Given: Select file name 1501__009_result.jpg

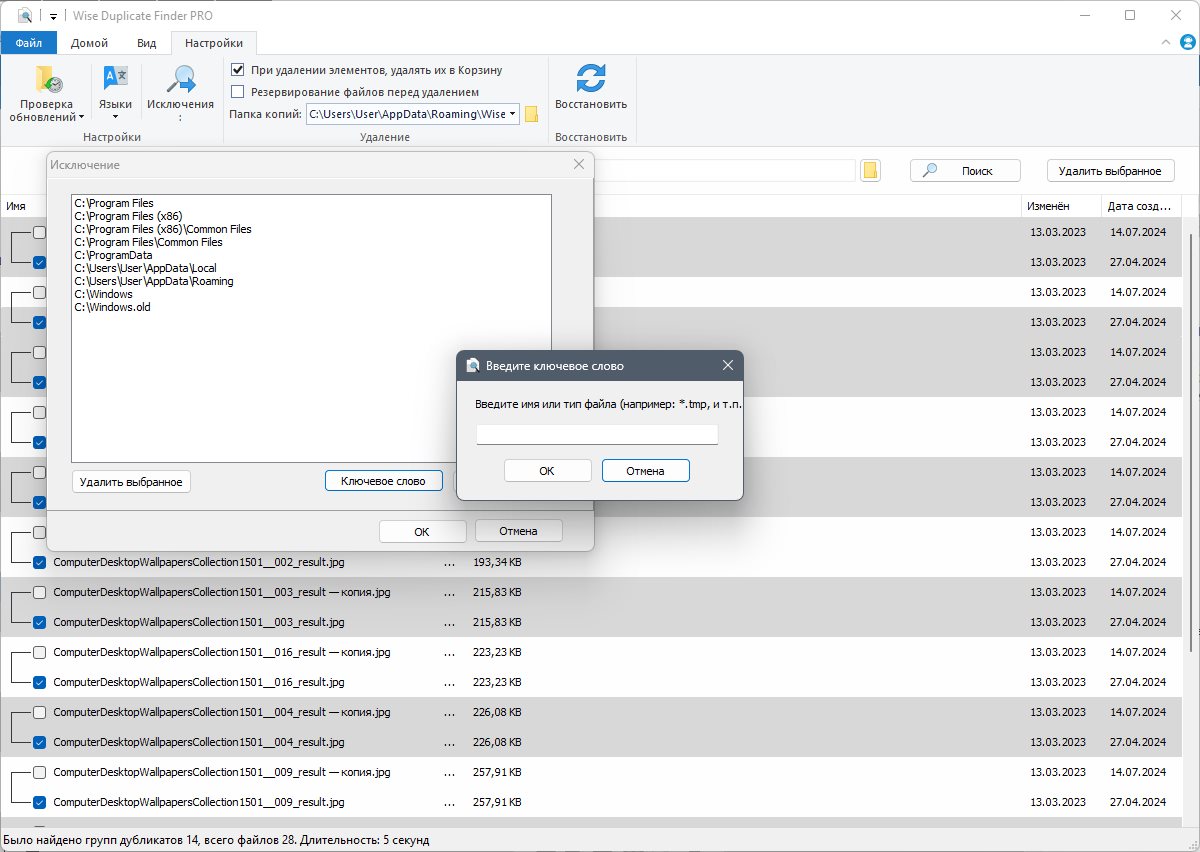Looking at the screenshot, I should coord(199,802).
